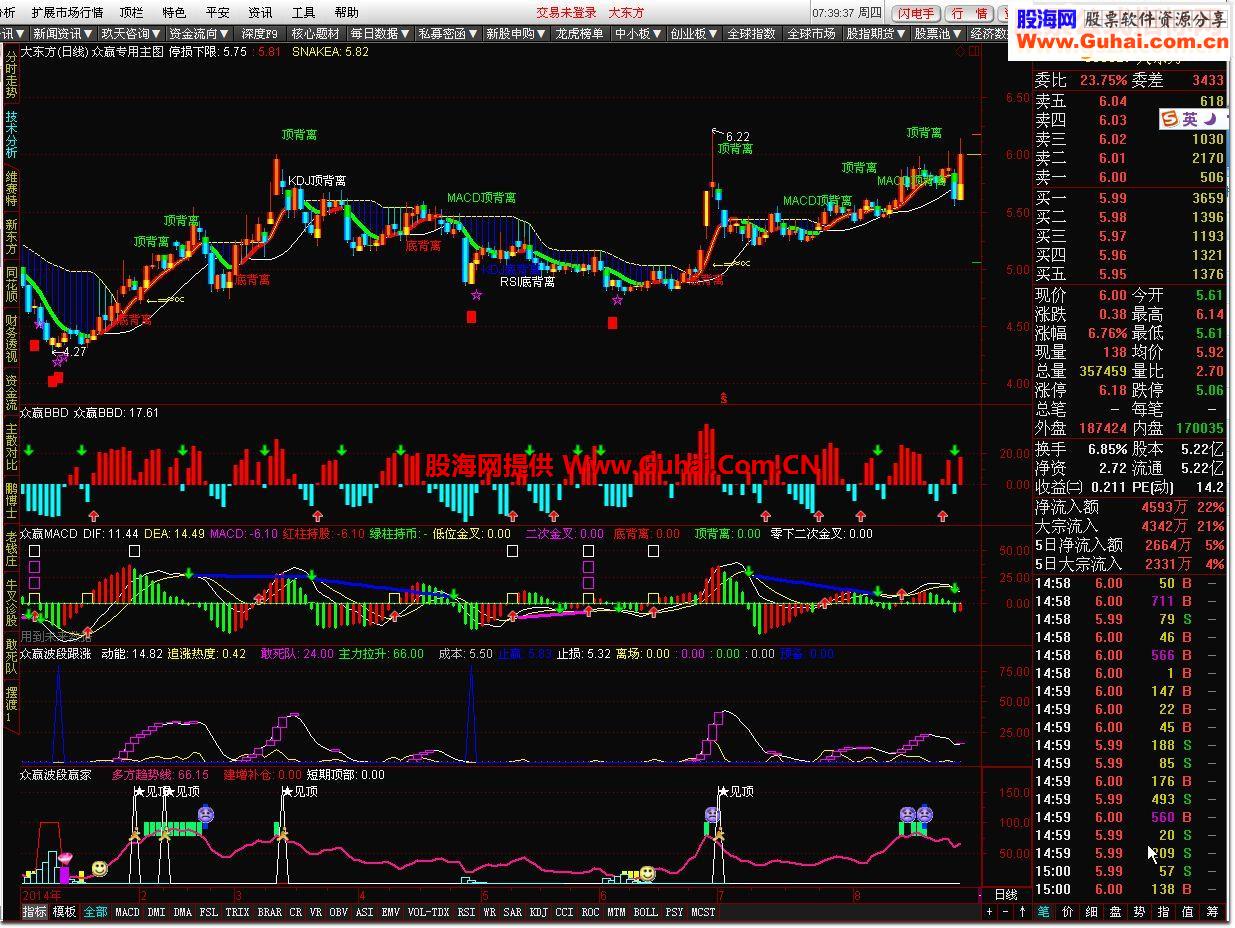The width and height of the screenshot is (1235, 928).
Task: Select the 细 detail tab
Action: (x=1092, y=912)
